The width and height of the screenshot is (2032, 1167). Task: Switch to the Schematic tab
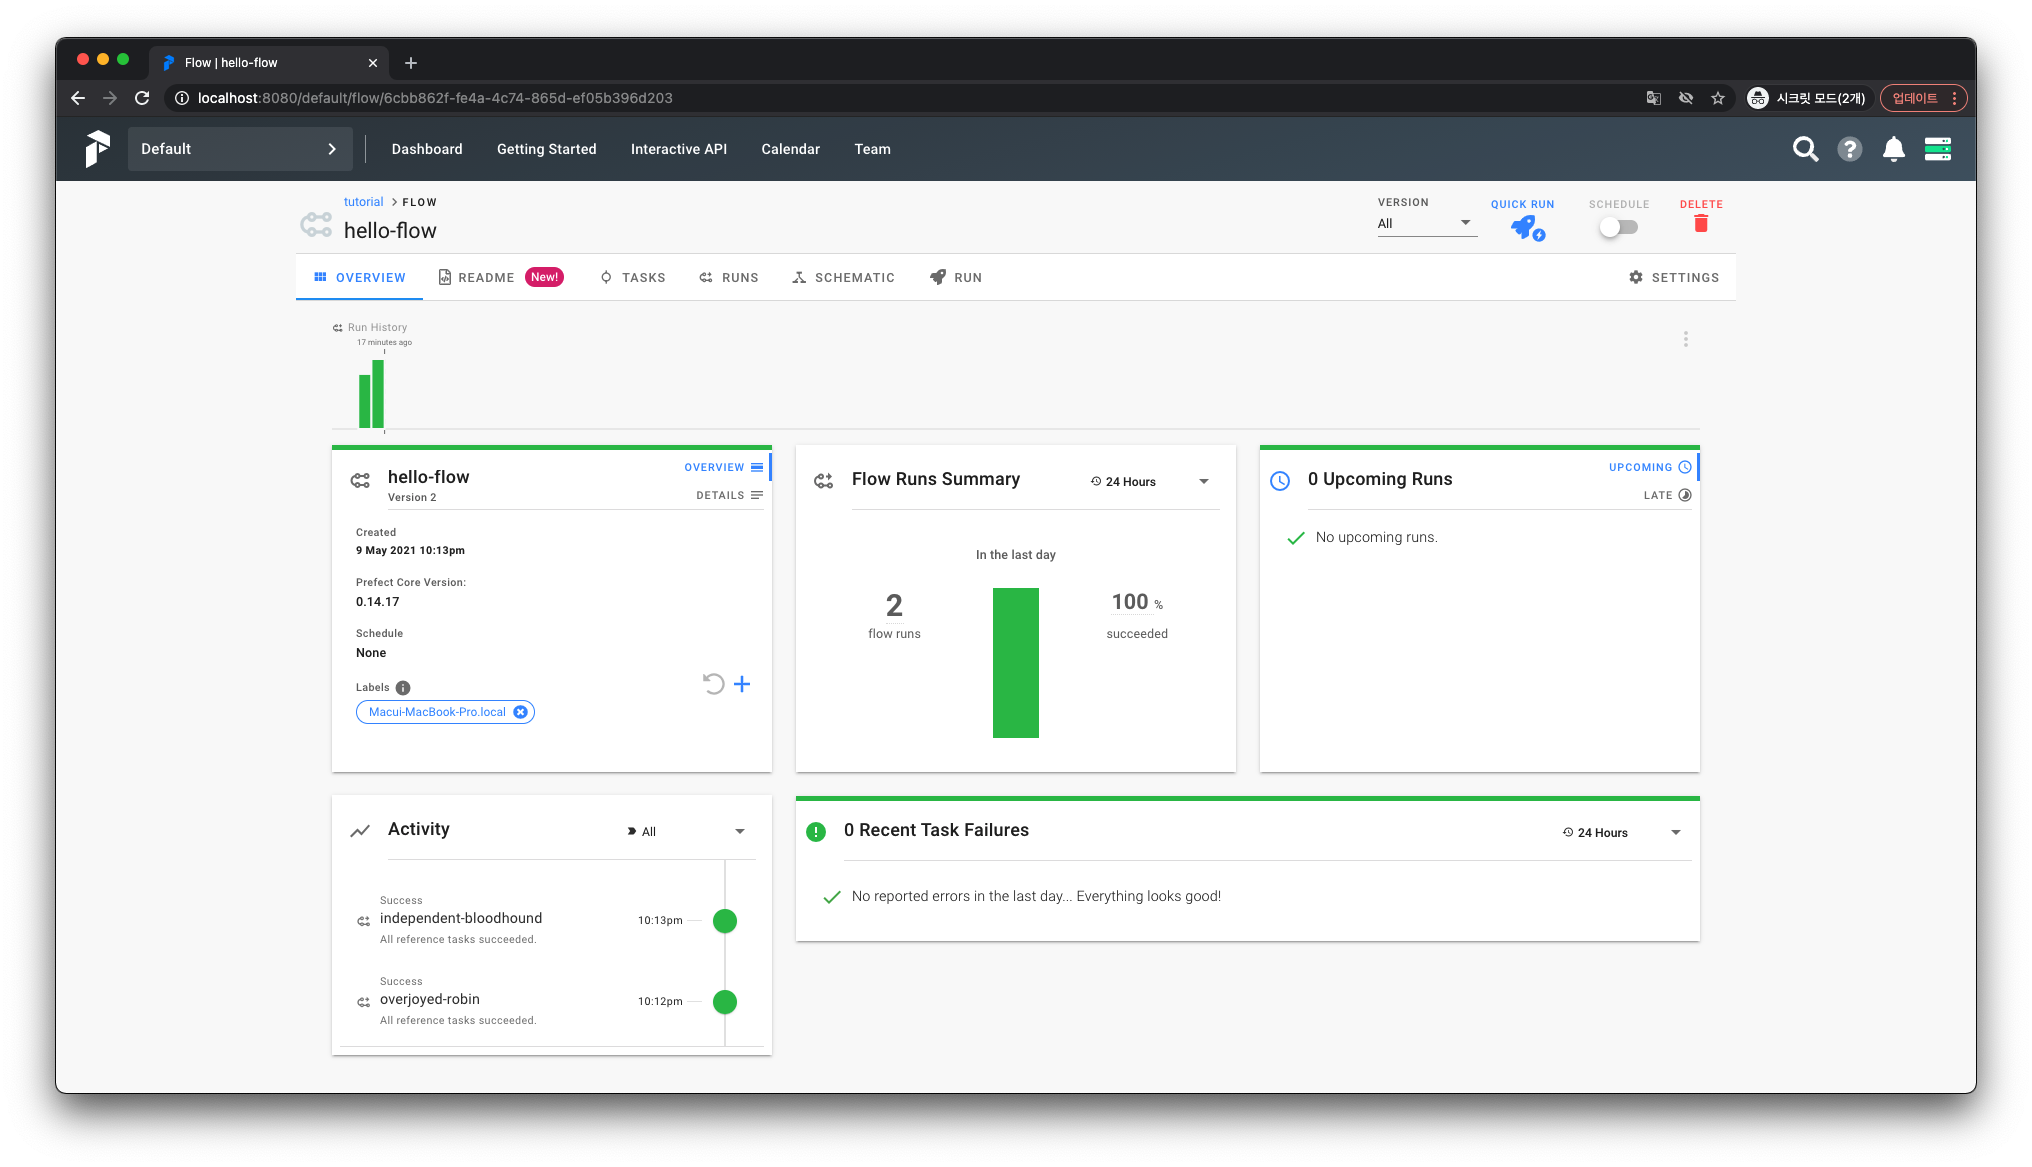pos(843,278)
